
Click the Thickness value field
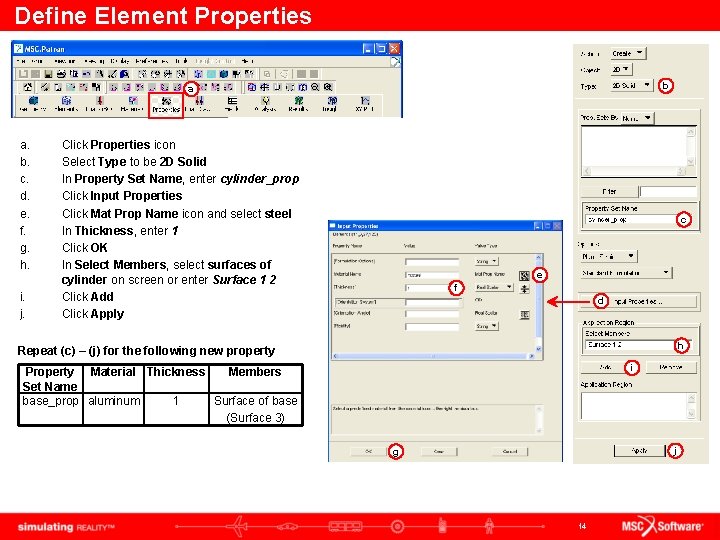pos(432,288)
